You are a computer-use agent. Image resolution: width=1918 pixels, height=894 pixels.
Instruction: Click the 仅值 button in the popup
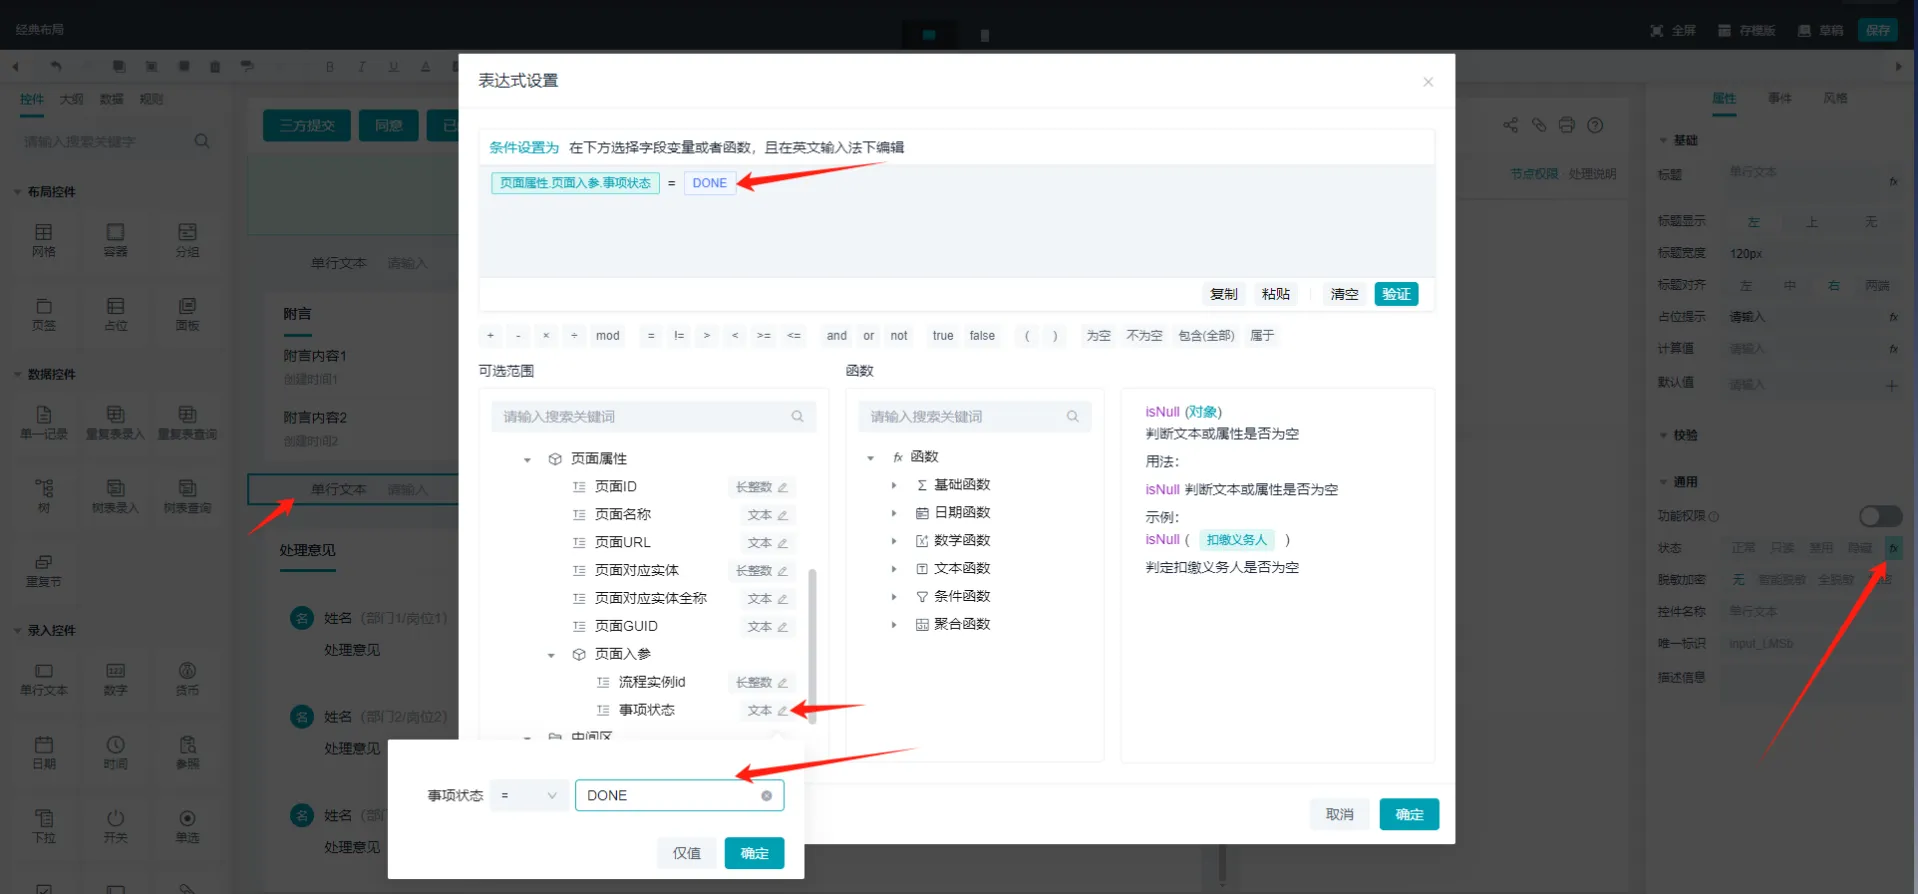click(x=687, y=853)
